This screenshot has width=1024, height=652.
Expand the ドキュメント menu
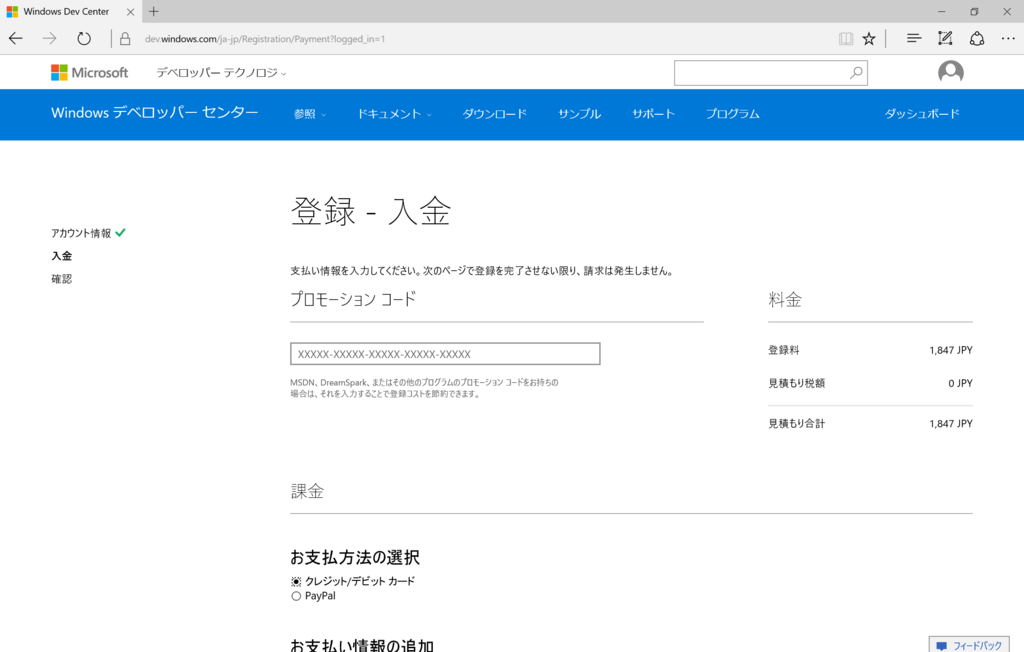394,114
